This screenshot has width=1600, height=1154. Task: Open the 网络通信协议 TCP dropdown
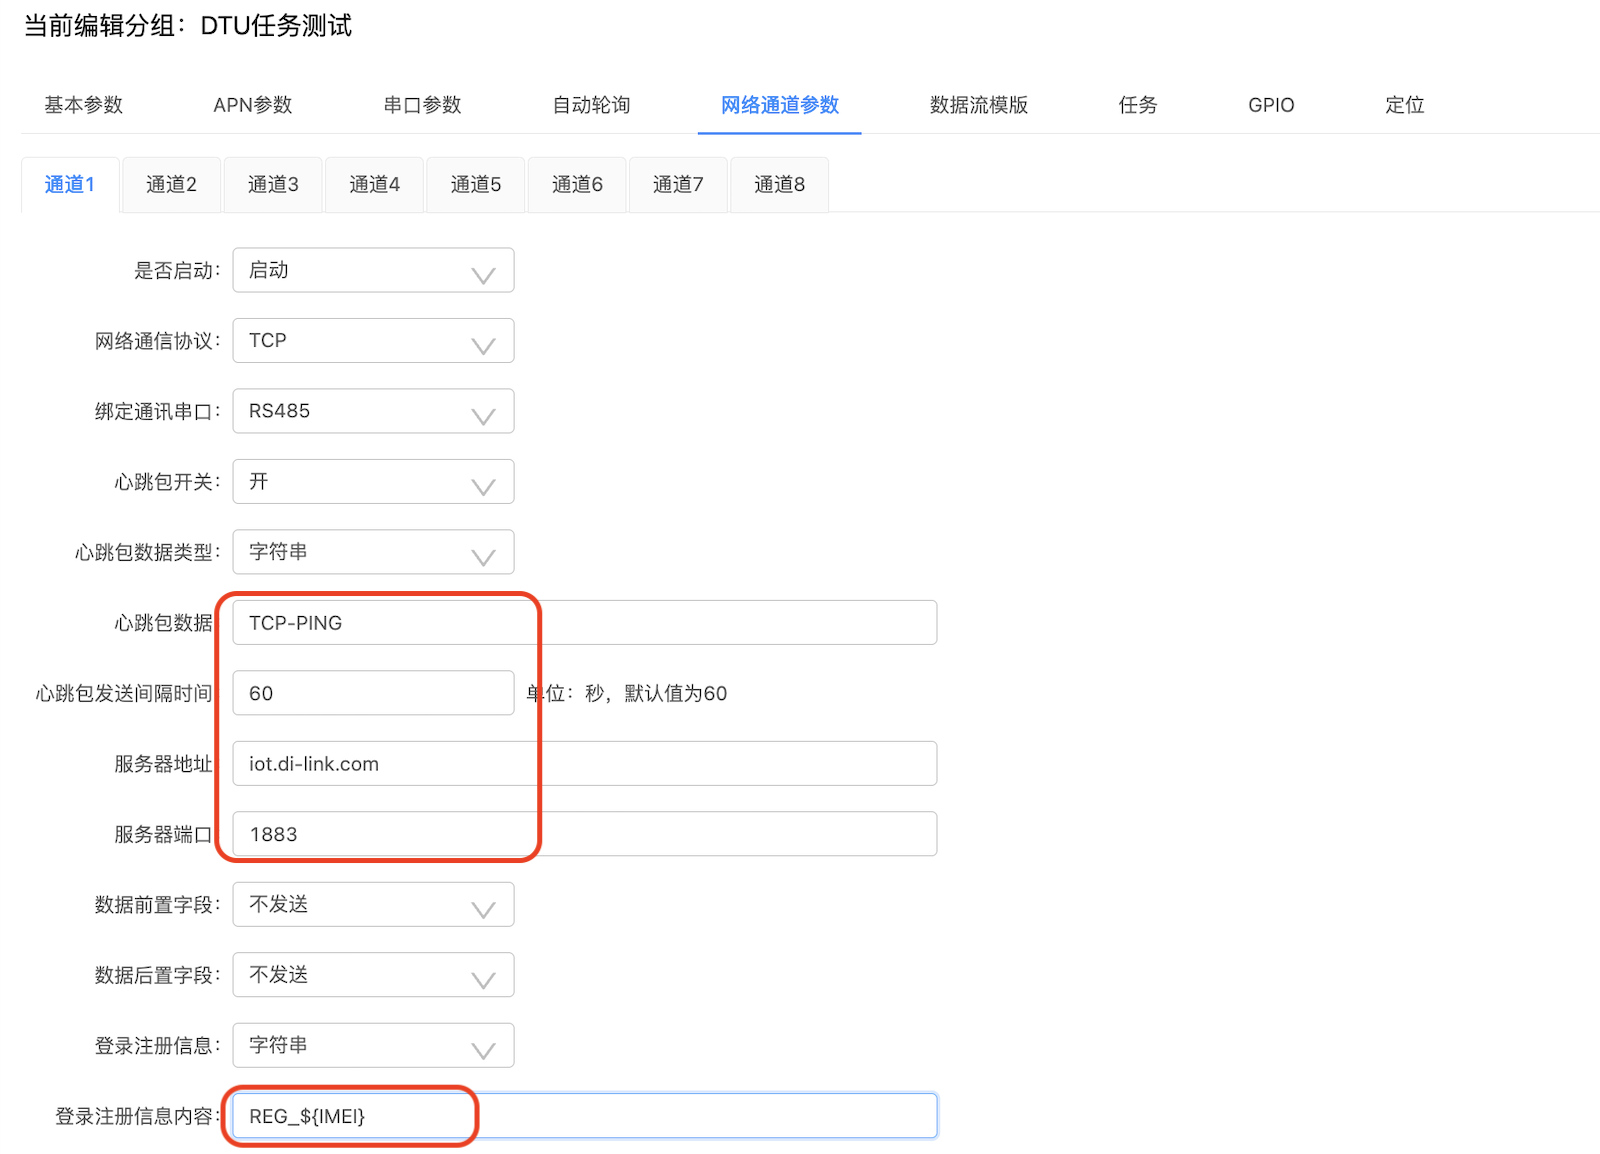tap(373, 340)
